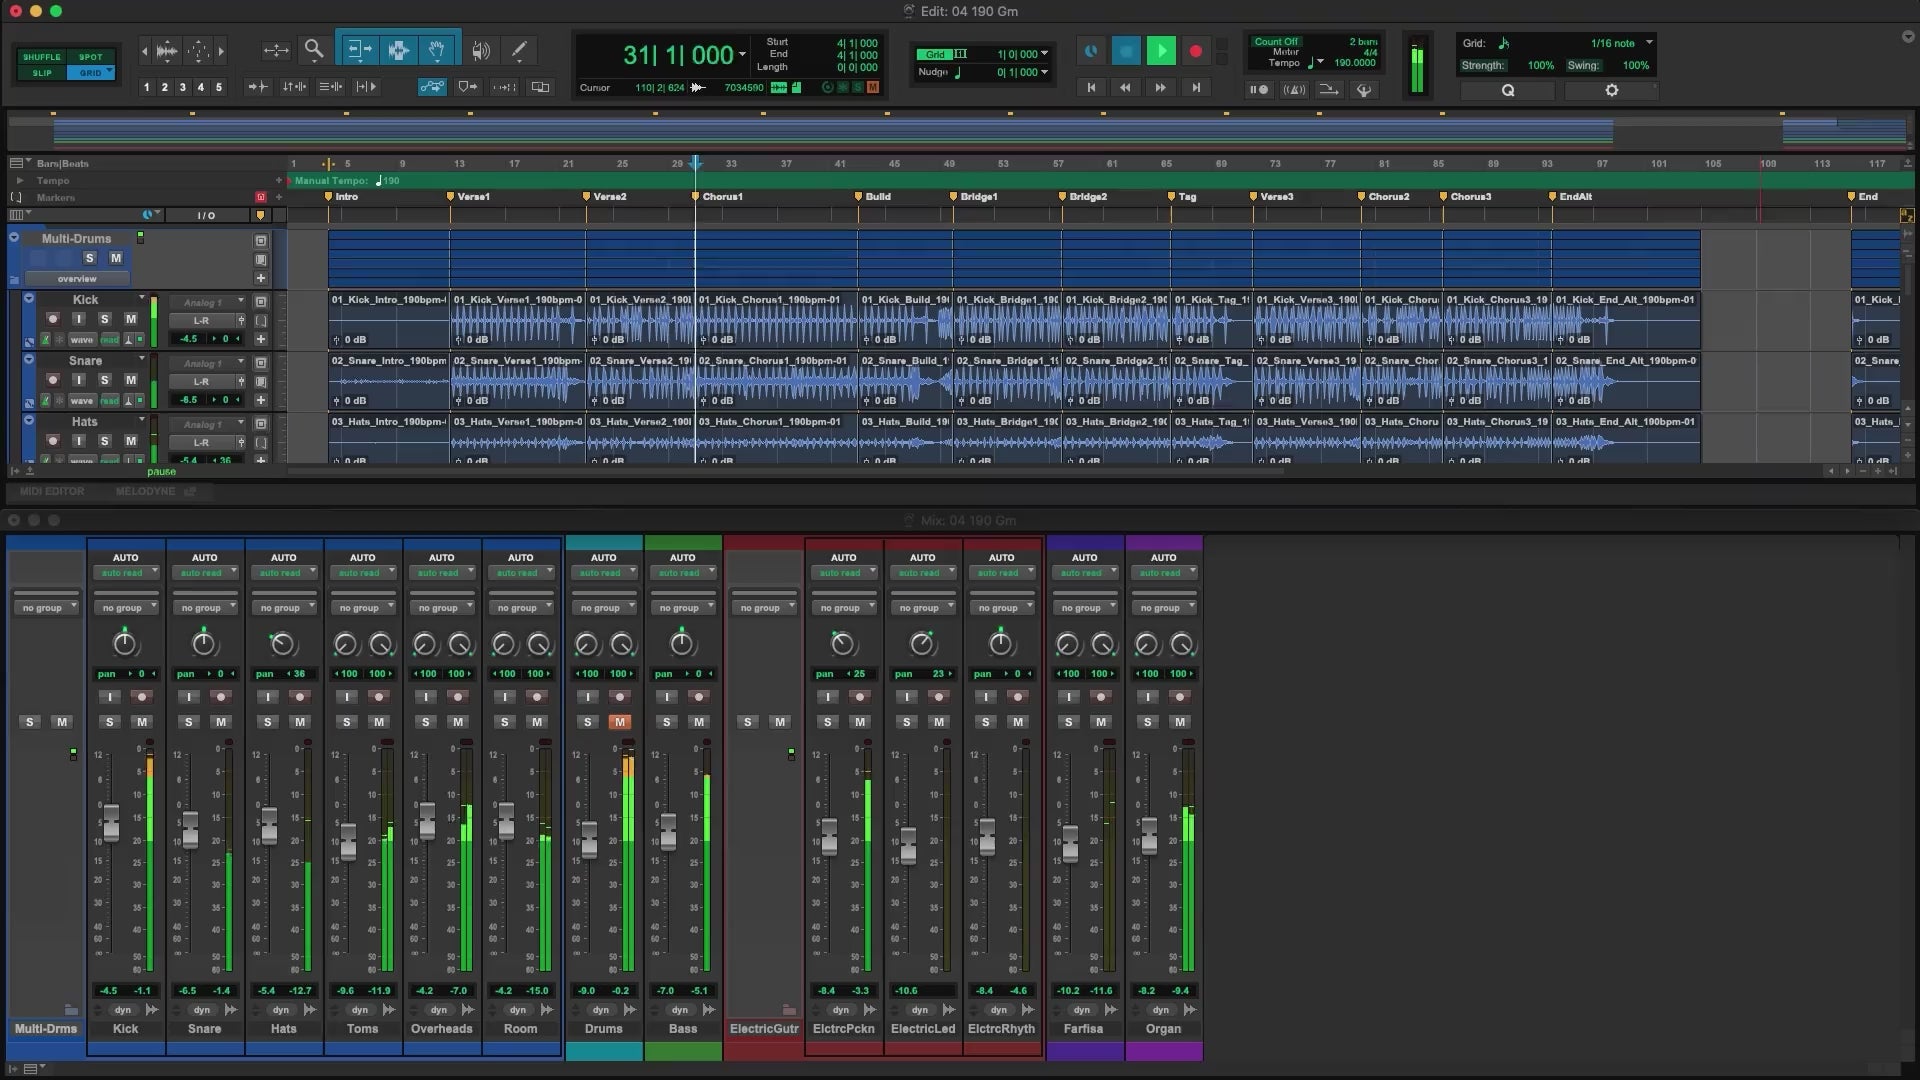Click Return to Zero transport button
This screenshot has width=1920, height=1080.
click(x=1091, y=88)
